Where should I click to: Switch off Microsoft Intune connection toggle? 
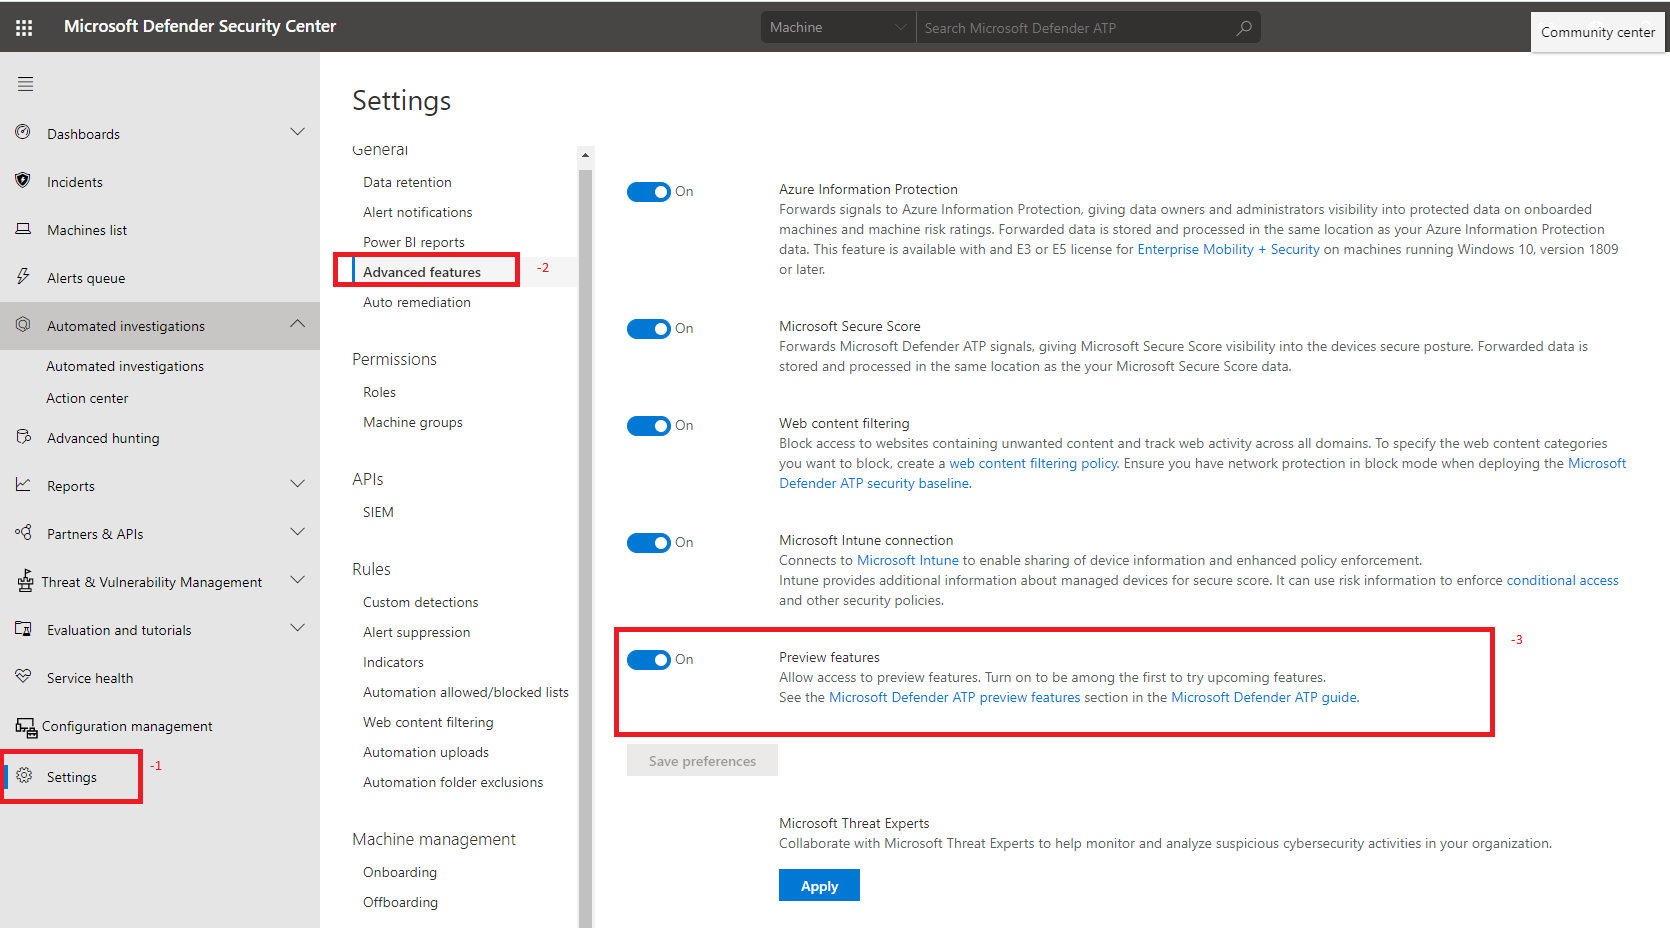tap(649, 543)
